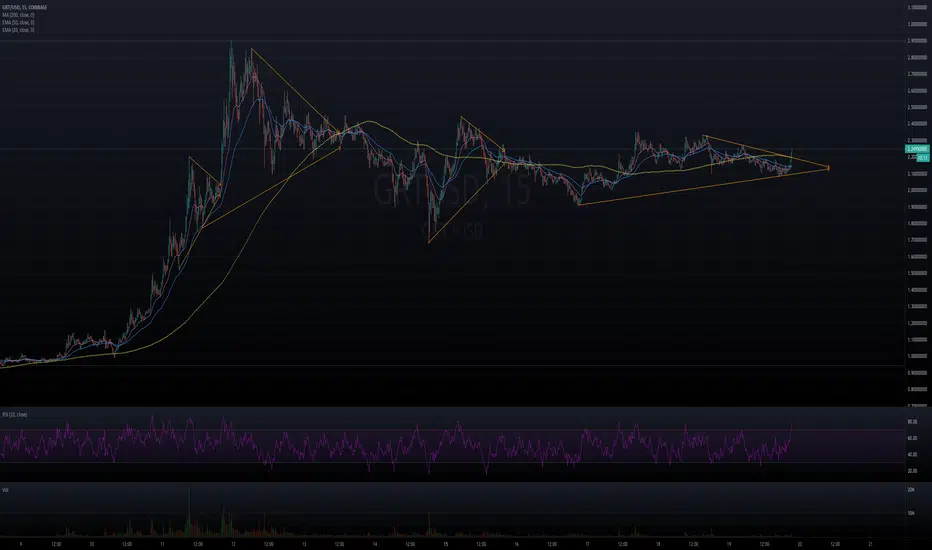Click the date label 14 on the time axis

pyautogui.click(x=374, y=544)
